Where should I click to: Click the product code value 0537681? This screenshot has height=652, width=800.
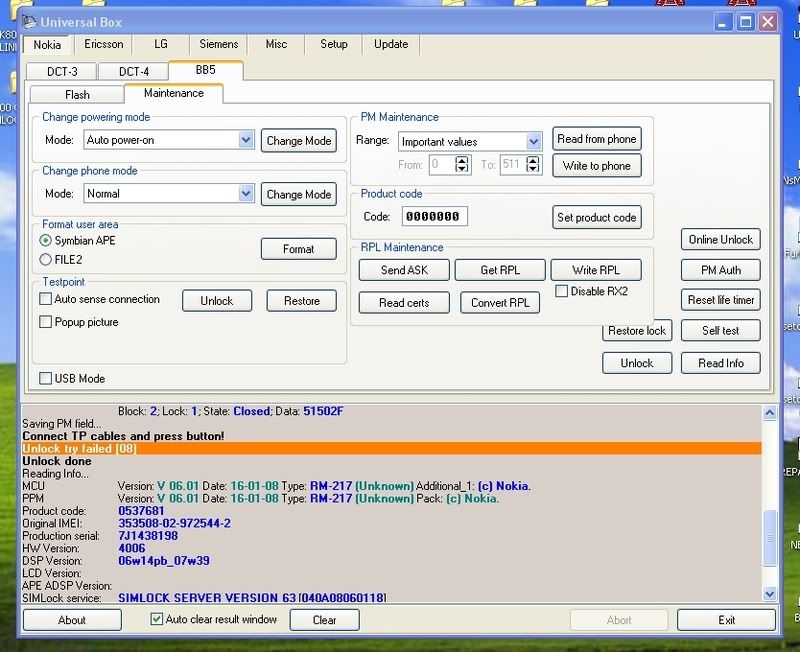point(141,511)
